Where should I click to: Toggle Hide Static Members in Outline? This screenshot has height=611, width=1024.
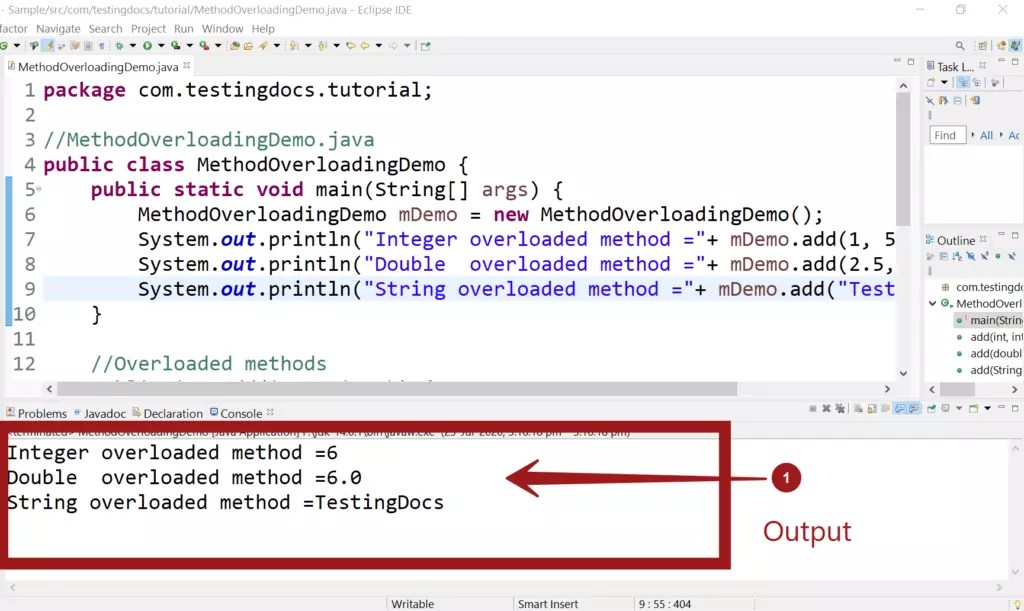point(984,256)
